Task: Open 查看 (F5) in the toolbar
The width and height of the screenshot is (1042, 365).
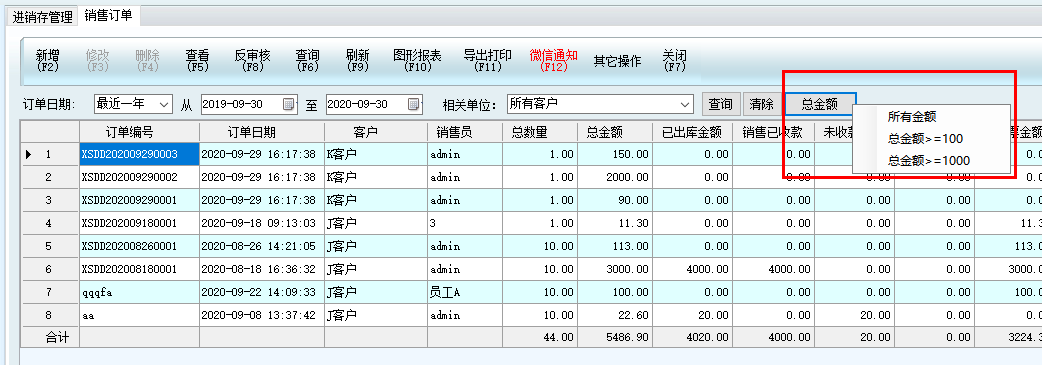Action: (x=197, y=61)
